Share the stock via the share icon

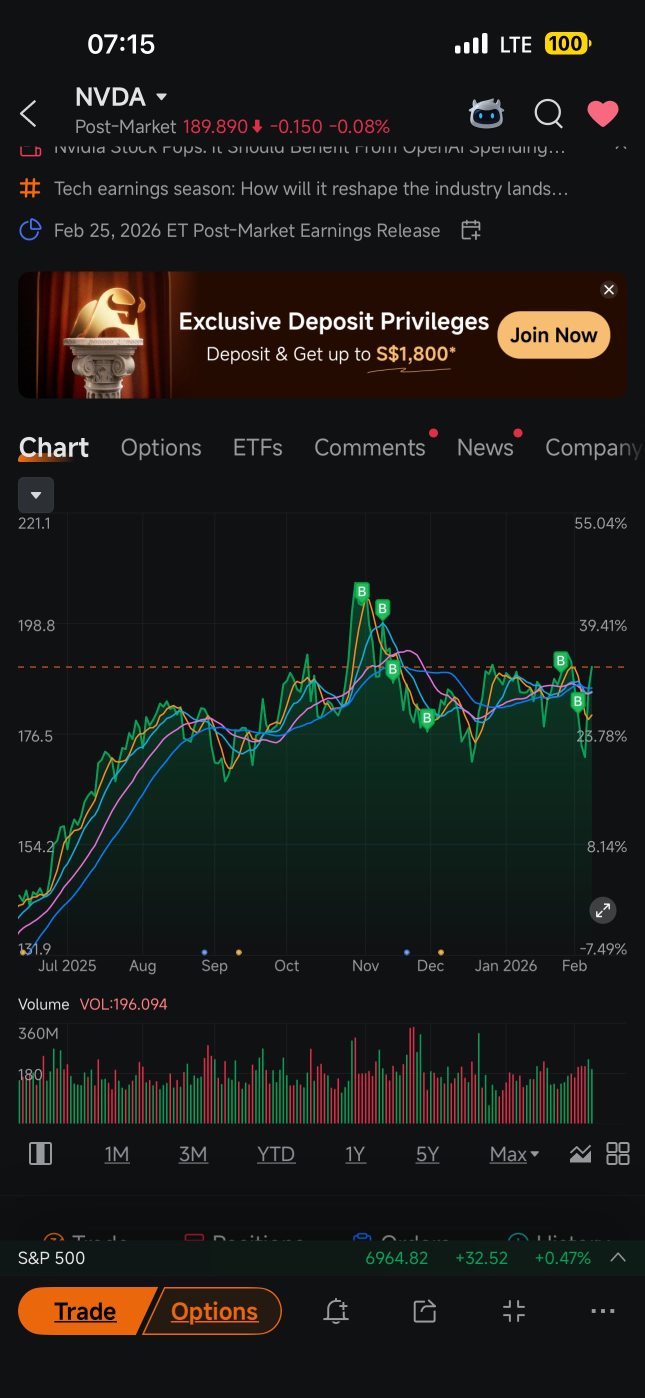424,1311
